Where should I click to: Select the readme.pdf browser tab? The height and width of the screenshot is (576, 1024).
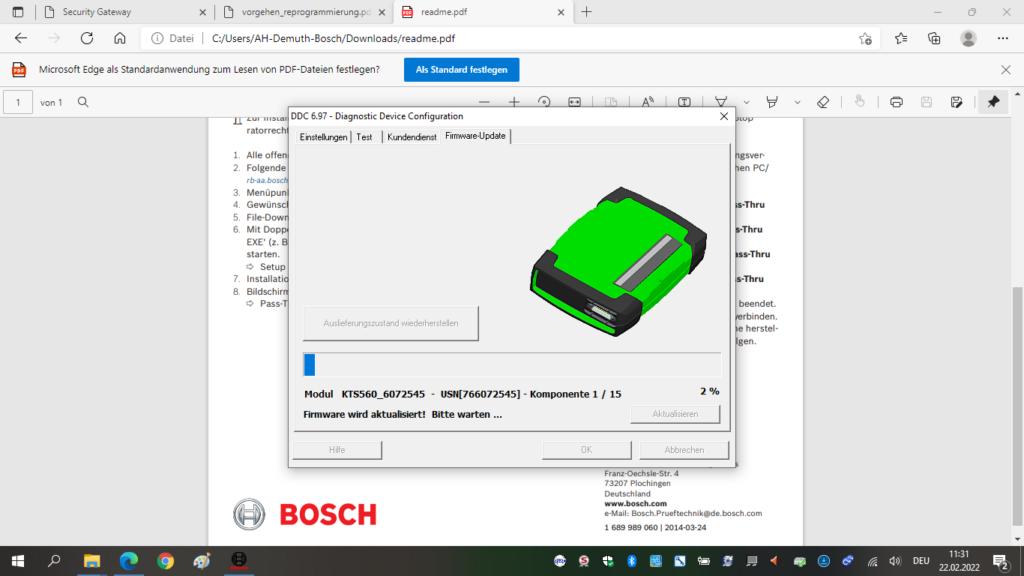(x=483, y=12)
